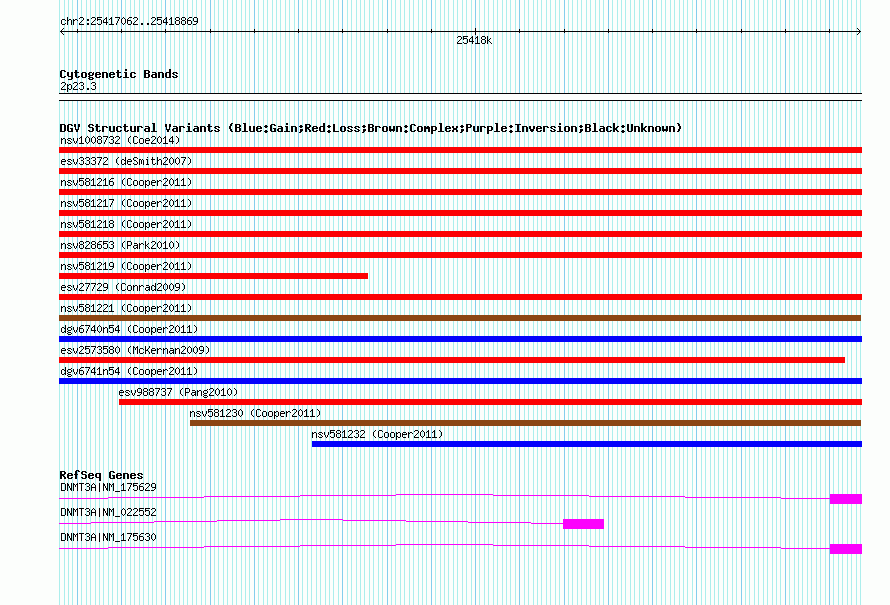Click the brown nsv581221 complex variant bar

pos(460,318)
